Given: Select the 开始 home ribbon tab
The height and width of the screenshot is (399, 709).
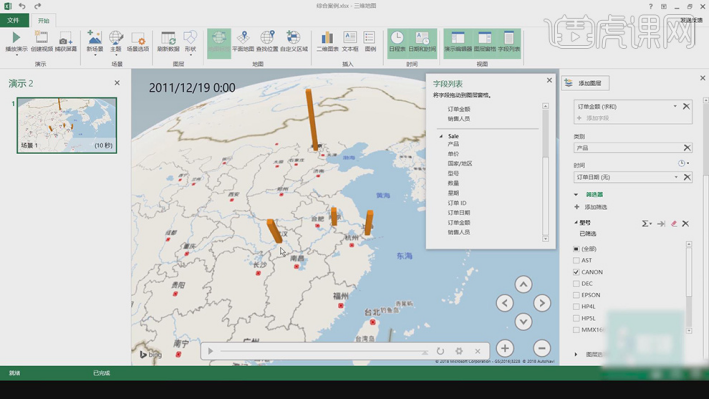Looking at the screenshot, I should tap(43, 20).
